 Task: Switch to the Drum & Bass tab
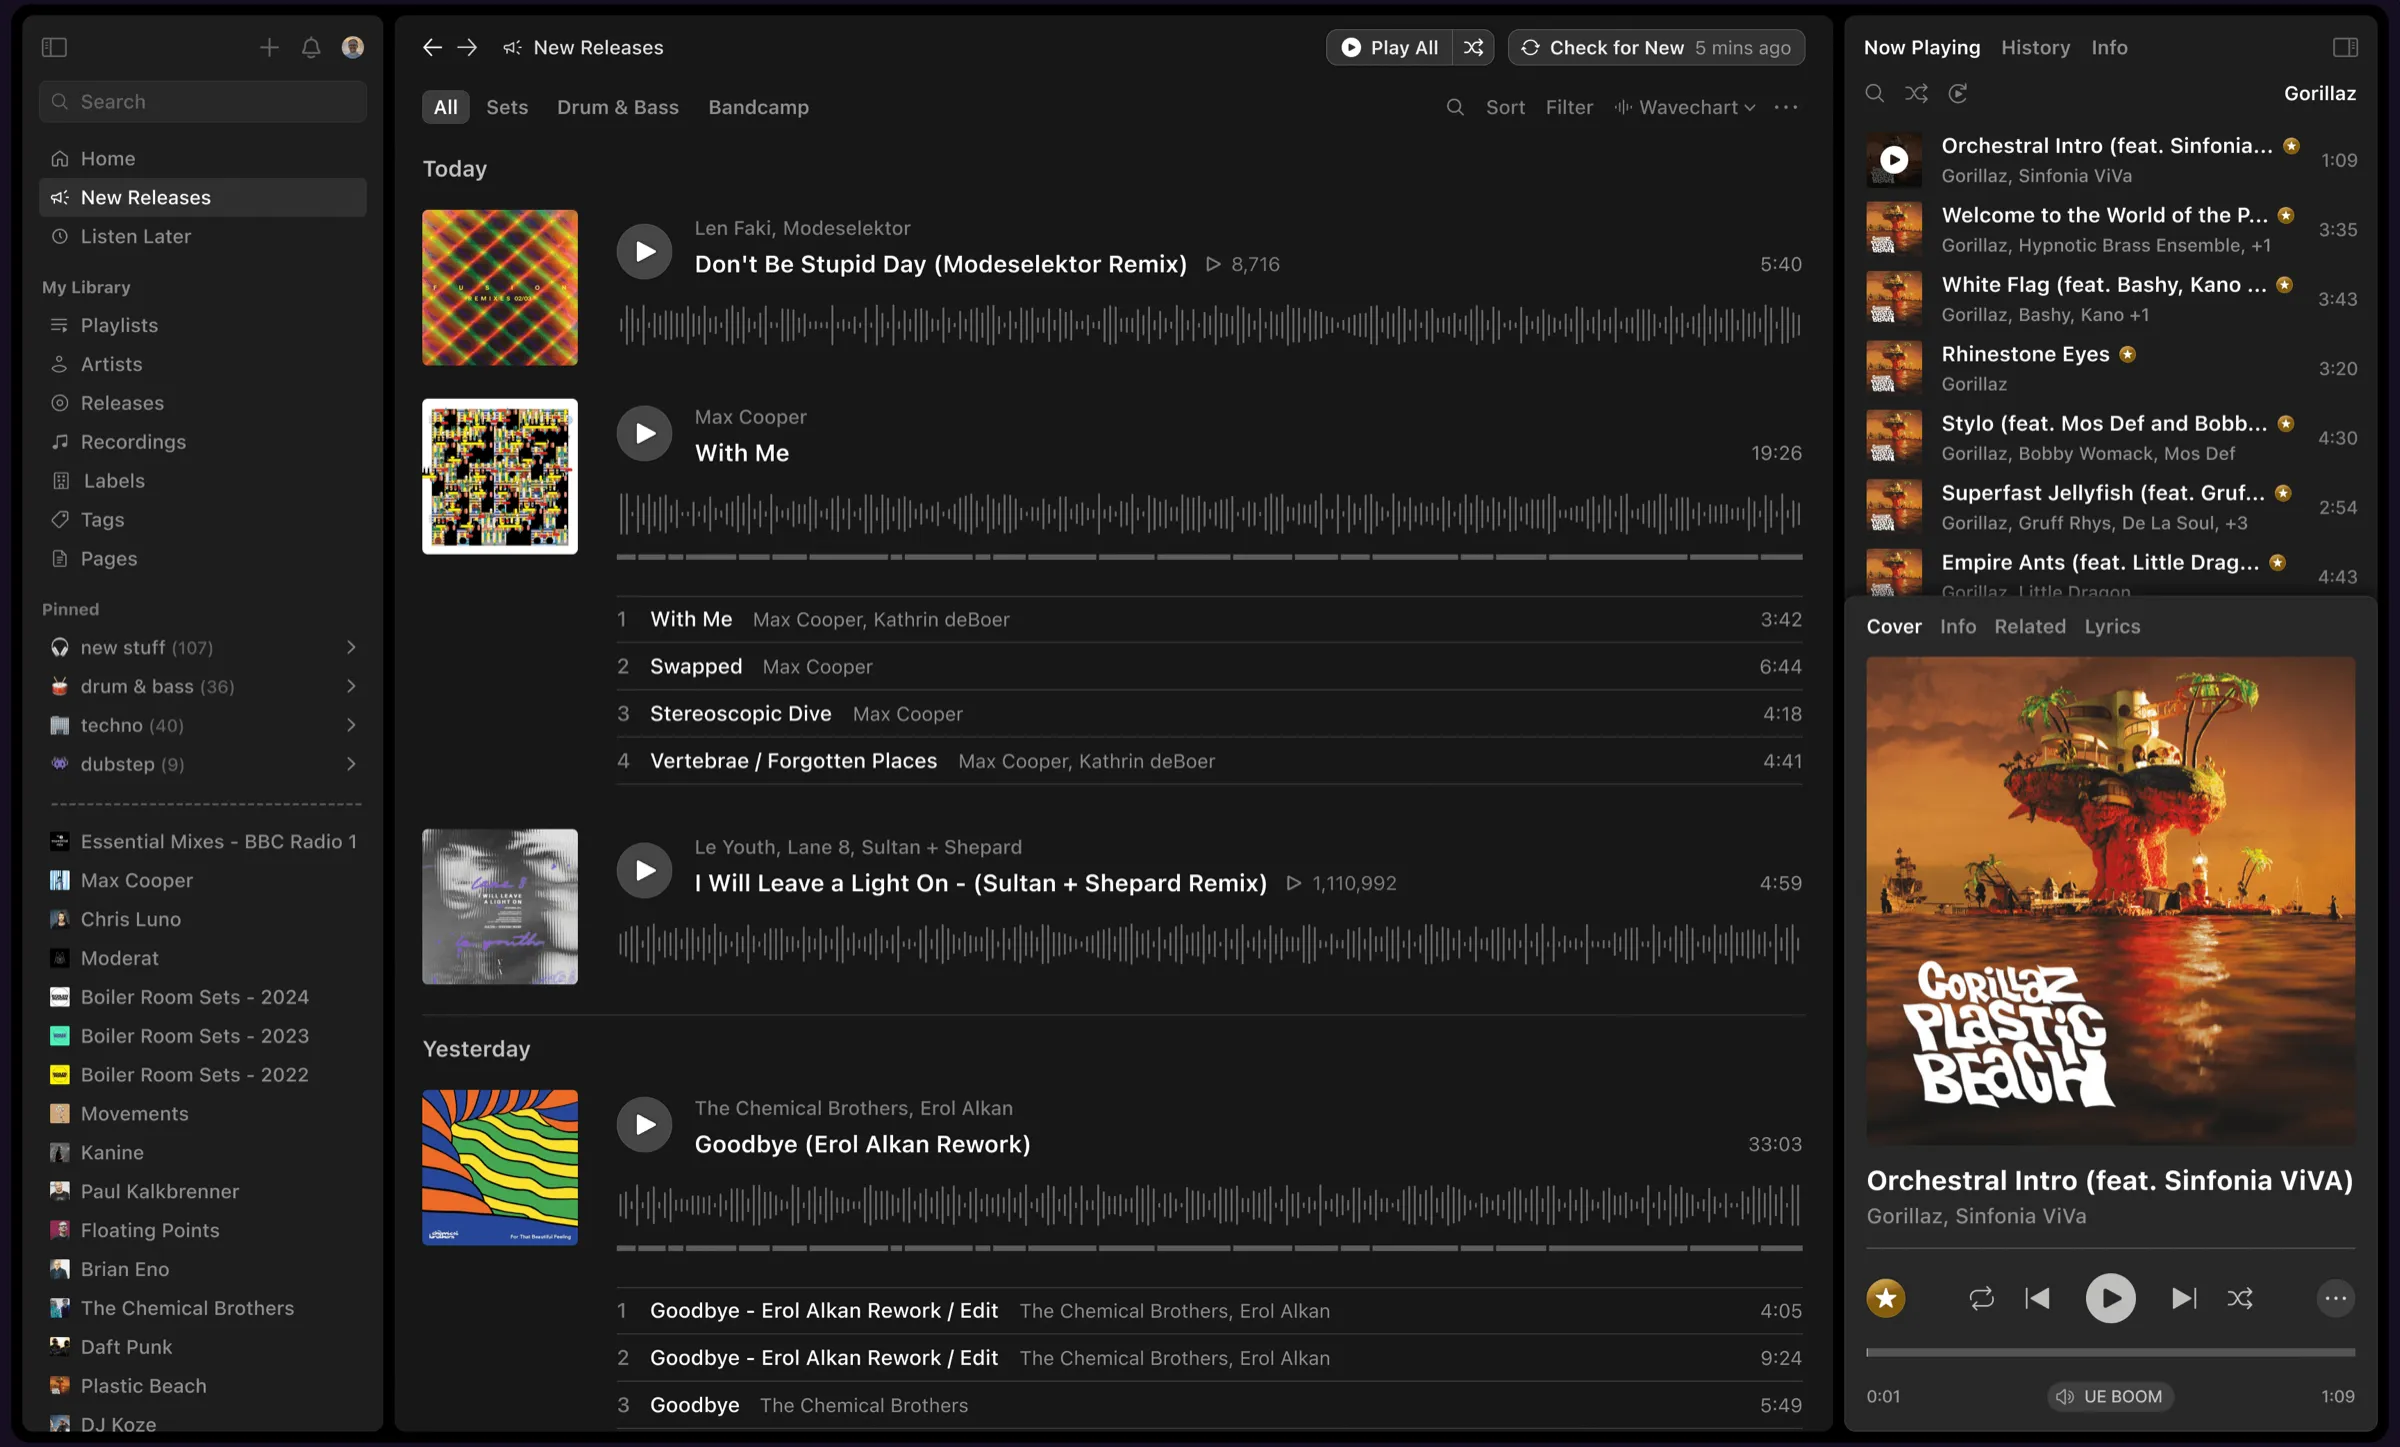pyautogui.click(x=617, y=107)
